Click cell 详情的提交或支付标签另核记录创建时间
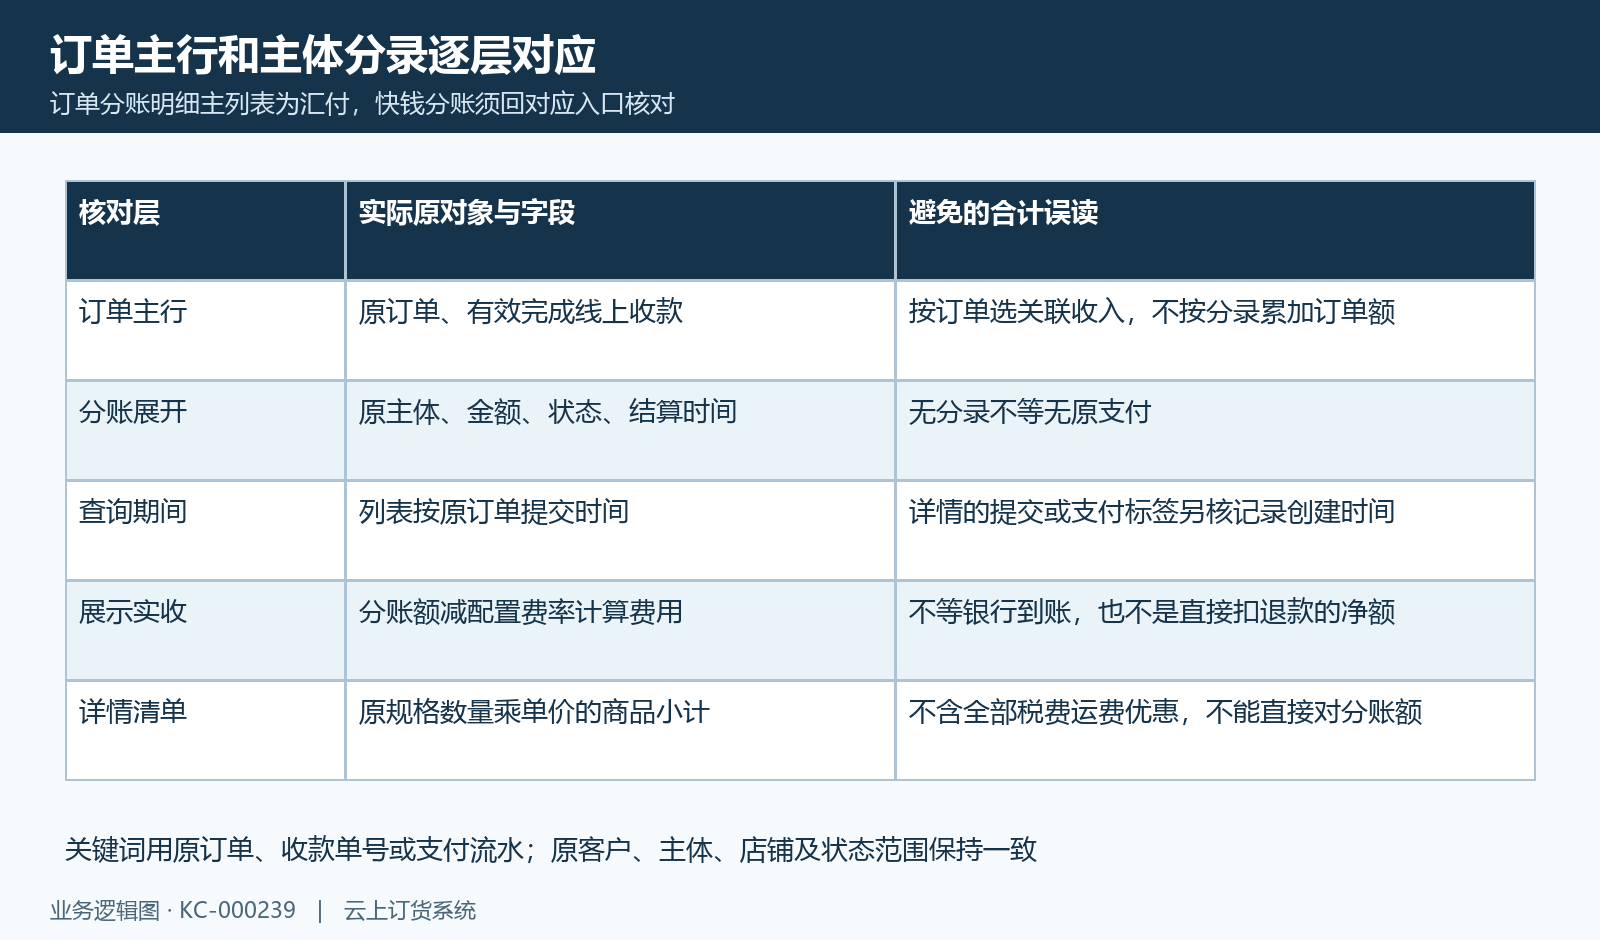 pyautogui.click(x=1215, y=531)
